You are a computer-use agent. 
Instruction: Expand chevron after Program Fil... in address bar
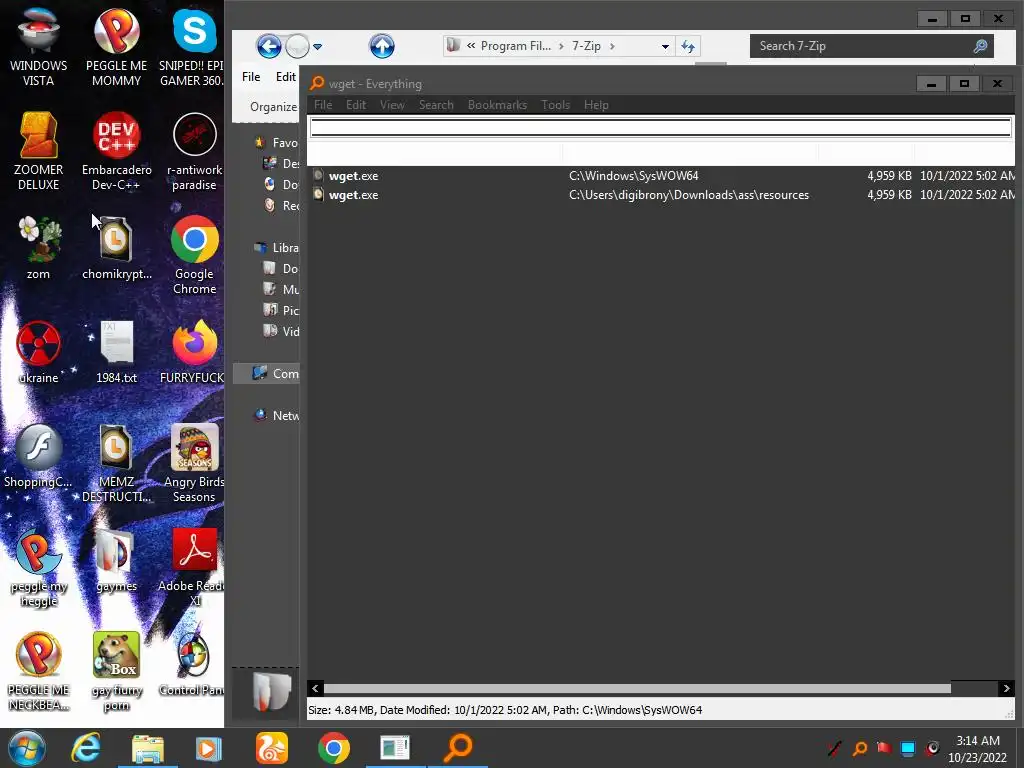click(561, 46)
